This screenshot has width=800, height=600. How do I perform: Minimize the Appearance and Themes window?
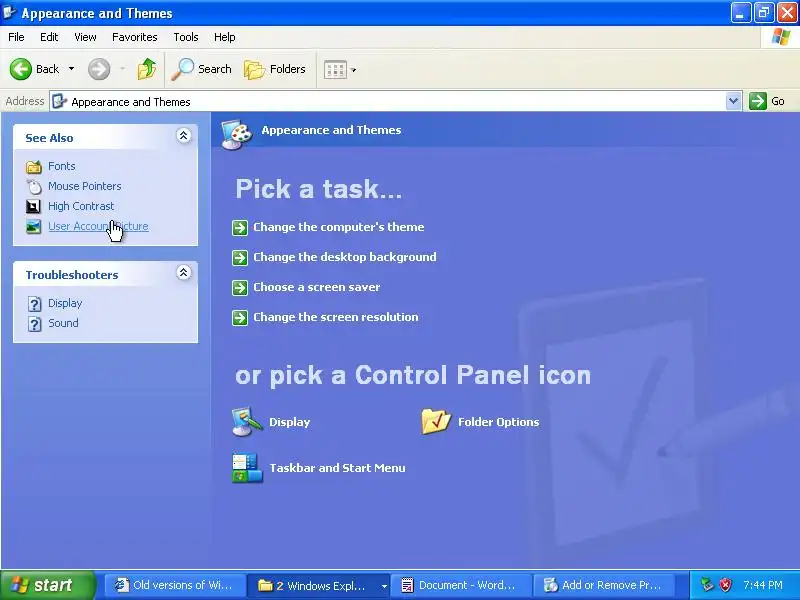click(741, 12)
